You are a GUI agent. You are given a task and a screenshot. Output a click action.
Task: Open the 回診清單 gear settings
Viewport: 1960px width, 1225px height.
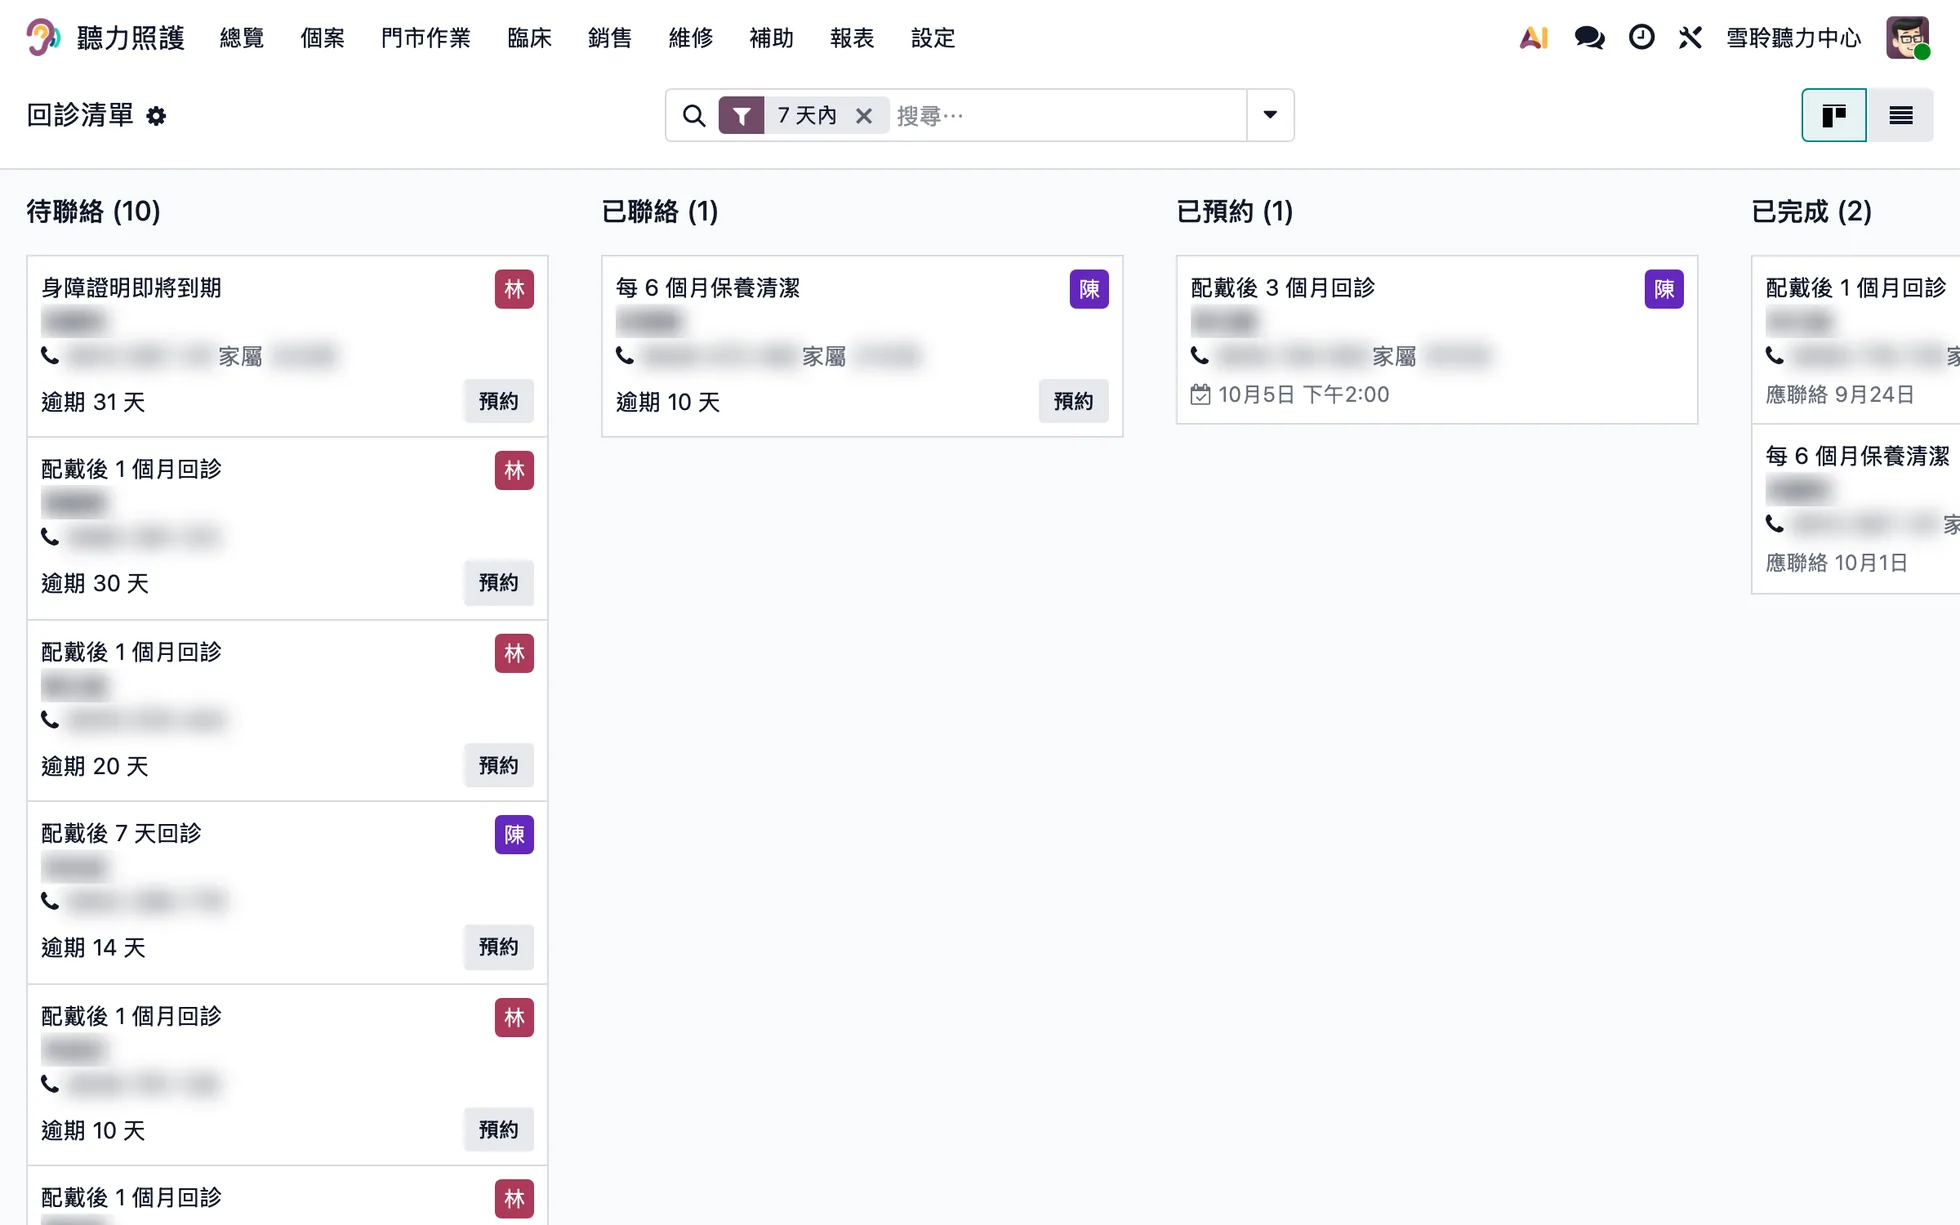point(156,116)
